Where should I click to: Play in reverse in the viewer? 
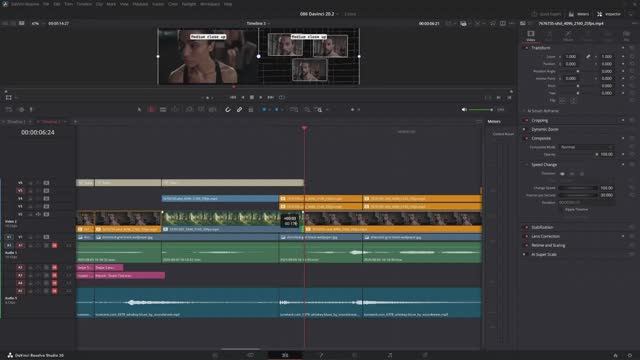(x=243, y=98)
